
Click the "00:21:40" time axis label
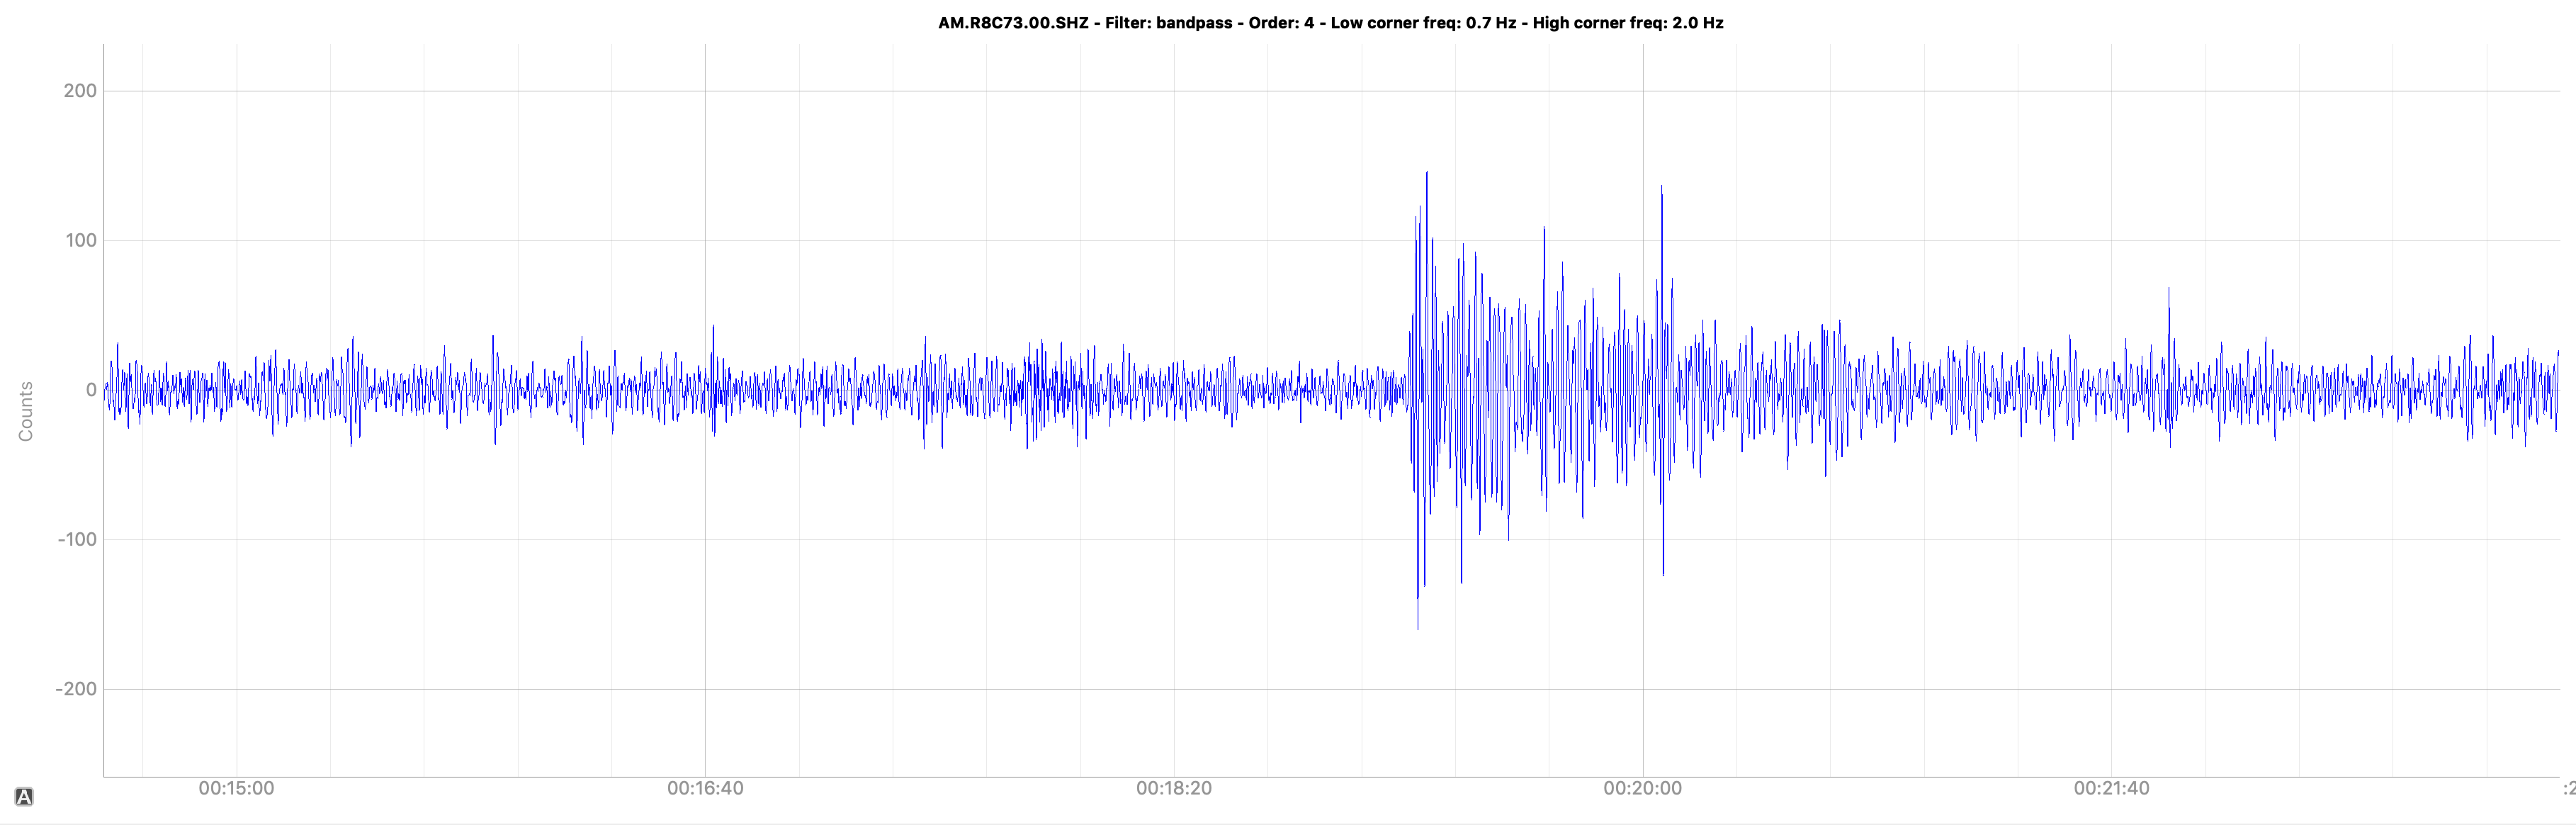tap(2111, 788)
